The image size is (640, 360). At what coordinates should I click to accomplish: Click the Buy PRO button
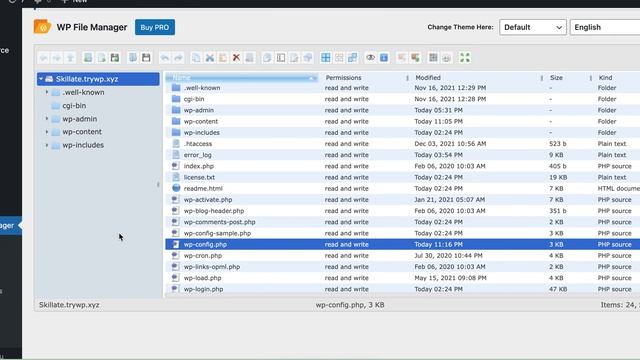point(155,27)
